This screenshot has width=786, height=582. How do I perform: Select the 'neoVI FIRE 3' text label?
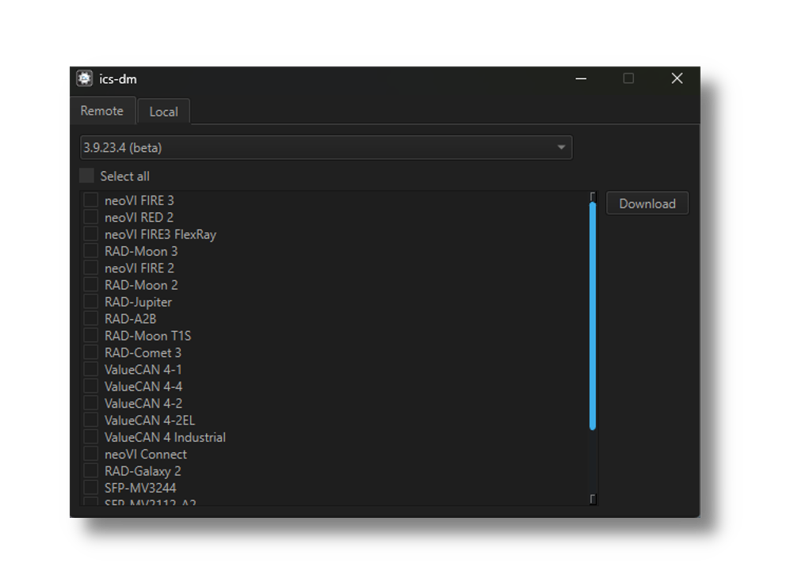(x=139, y=201)
